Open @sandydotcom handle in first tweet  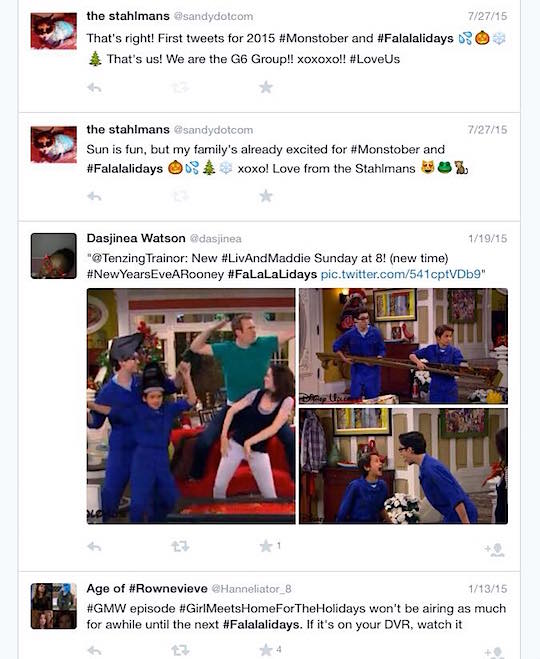coord(213,16)
